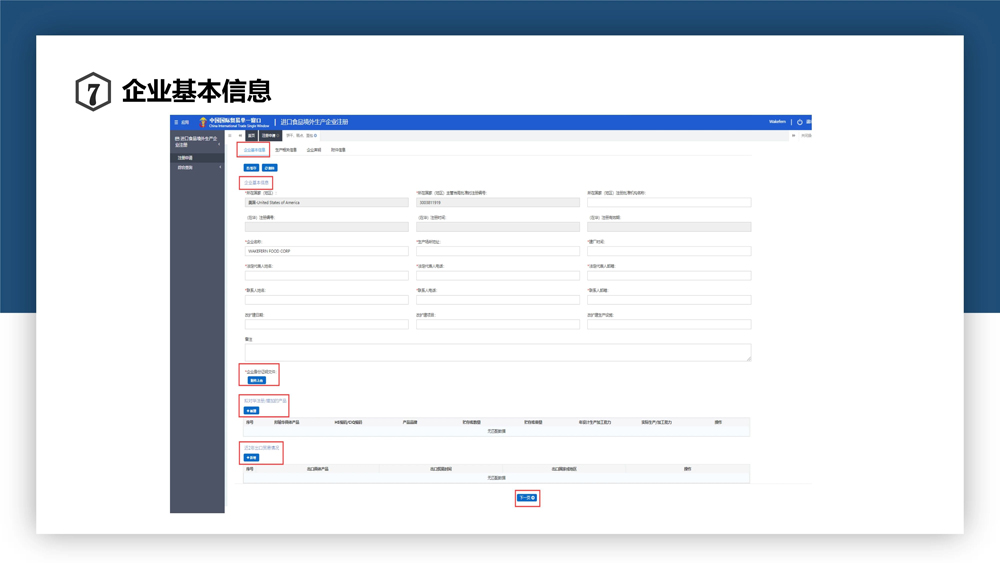Click the hexagon step 7 badge

[x=93, y=91]
